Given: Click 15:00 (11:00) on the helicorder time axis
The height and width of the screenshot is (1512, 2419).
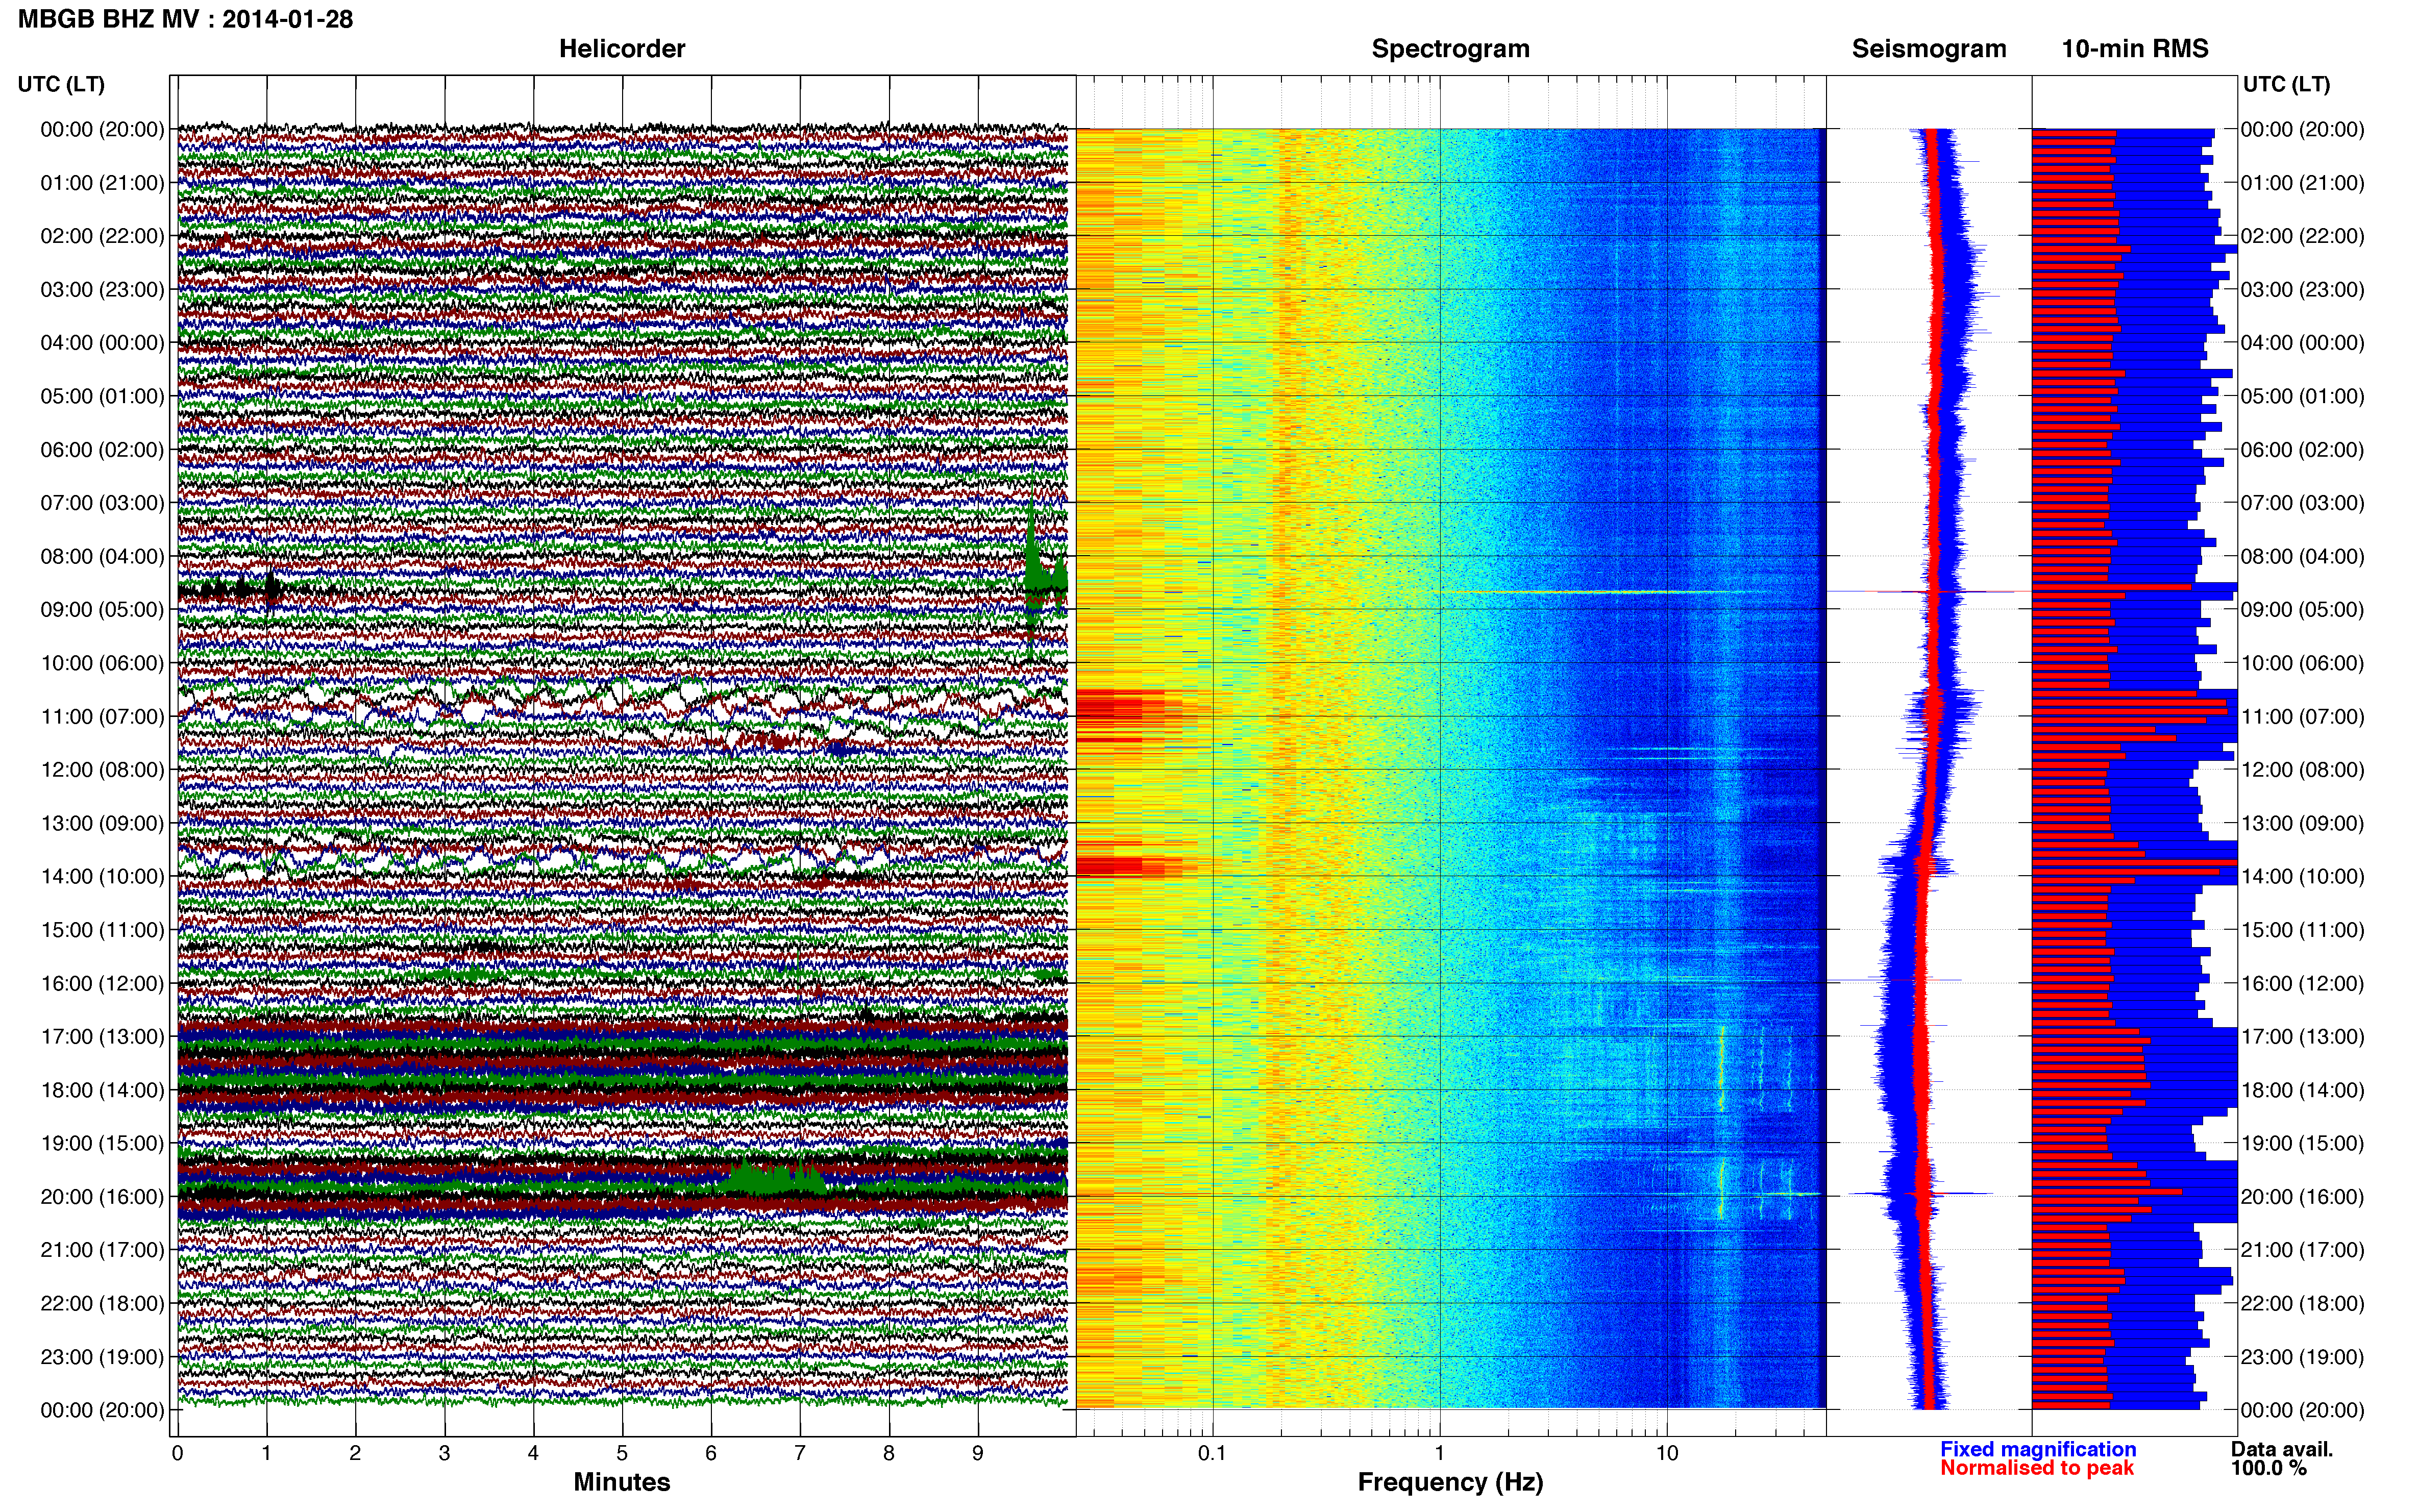Looking at the screenshot, I should 102,930.
